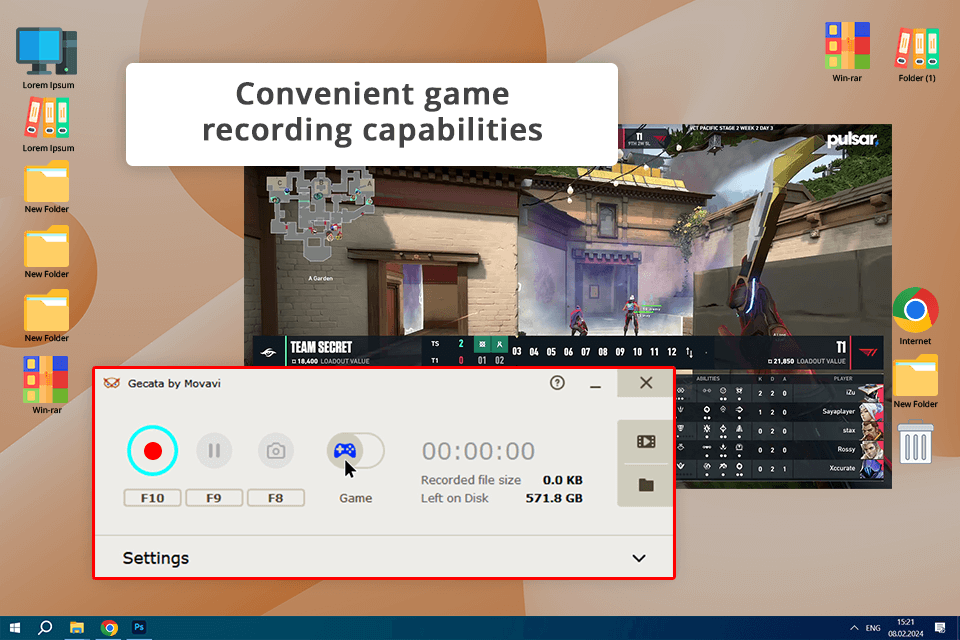The height and width of the screenshot is (640, 960).
Task: Select the third New Folder above Win-rar
Action: click(x=47, y=316)
